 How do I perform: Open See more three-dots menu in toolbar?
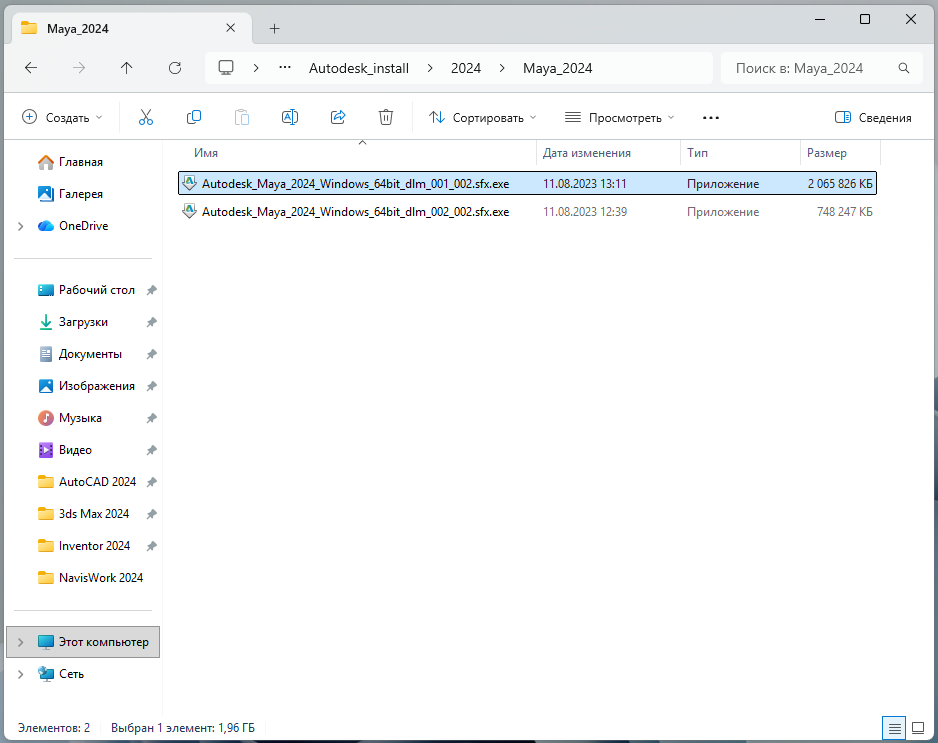[711, 118]
